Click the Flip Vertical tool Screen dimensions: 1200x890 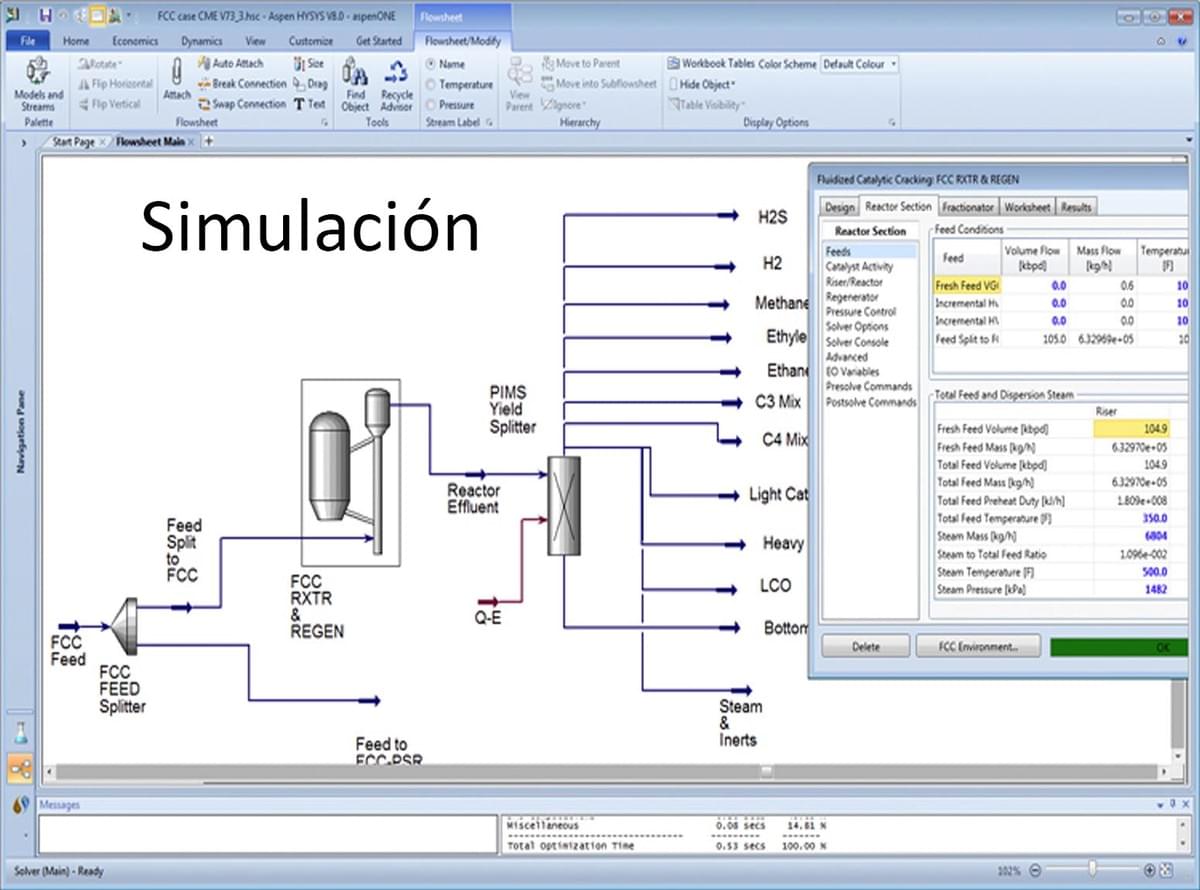pos(109,104)
